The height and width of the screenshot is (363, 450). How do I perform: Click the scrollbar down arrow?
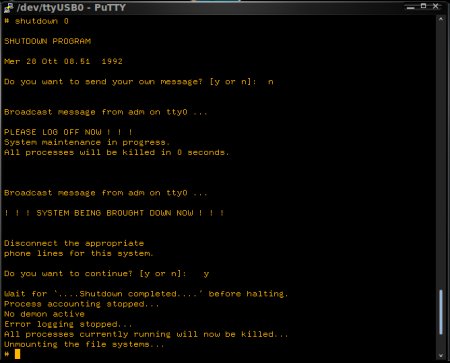pos(441,355)
